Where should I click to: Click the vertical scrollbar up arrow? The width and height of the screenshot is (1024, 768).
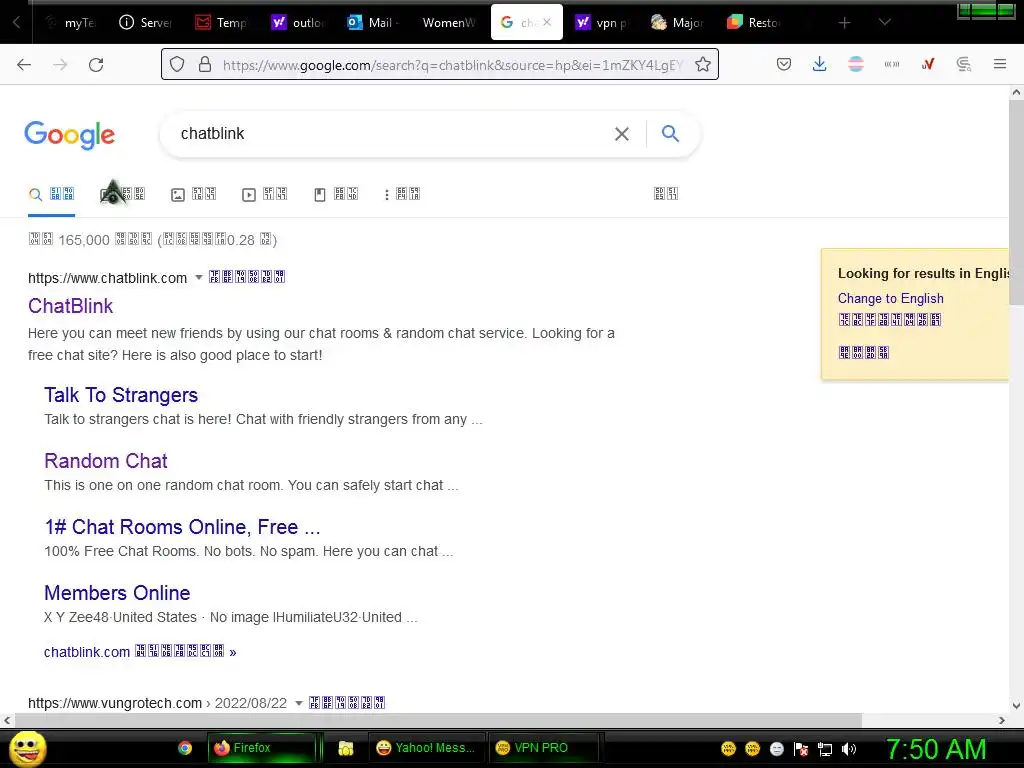[x=1016, y=92]
